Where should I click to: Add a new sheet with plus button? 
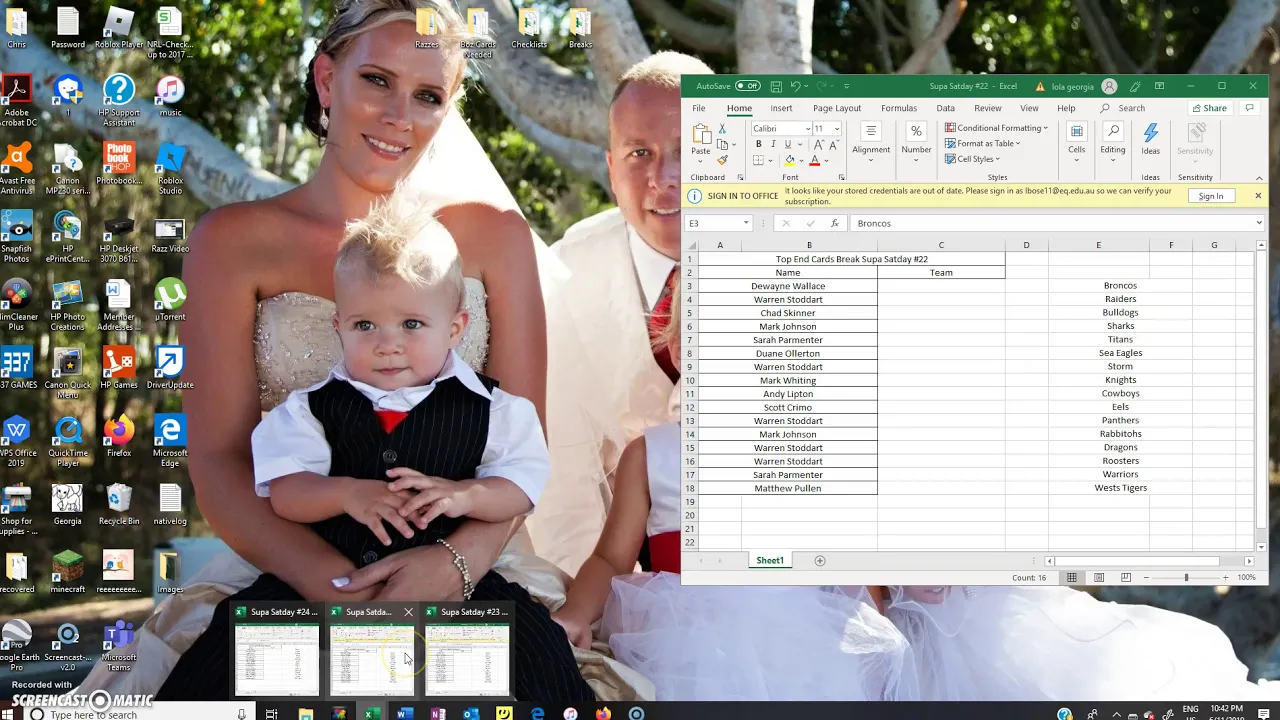click(820, 561)
